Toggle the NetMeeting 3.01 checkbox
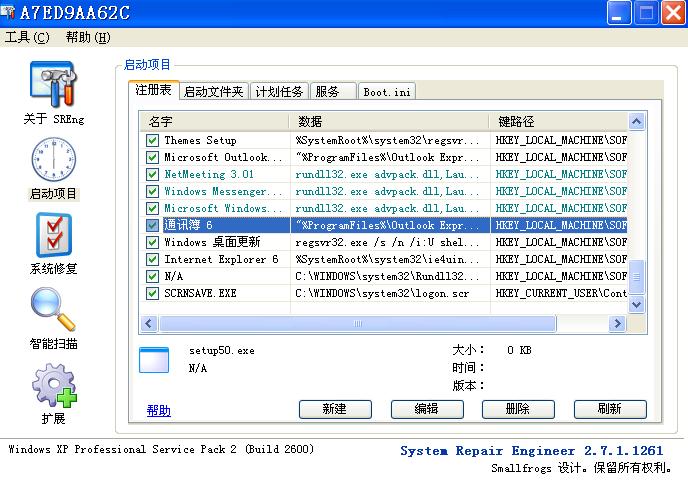 pos(152,175)
